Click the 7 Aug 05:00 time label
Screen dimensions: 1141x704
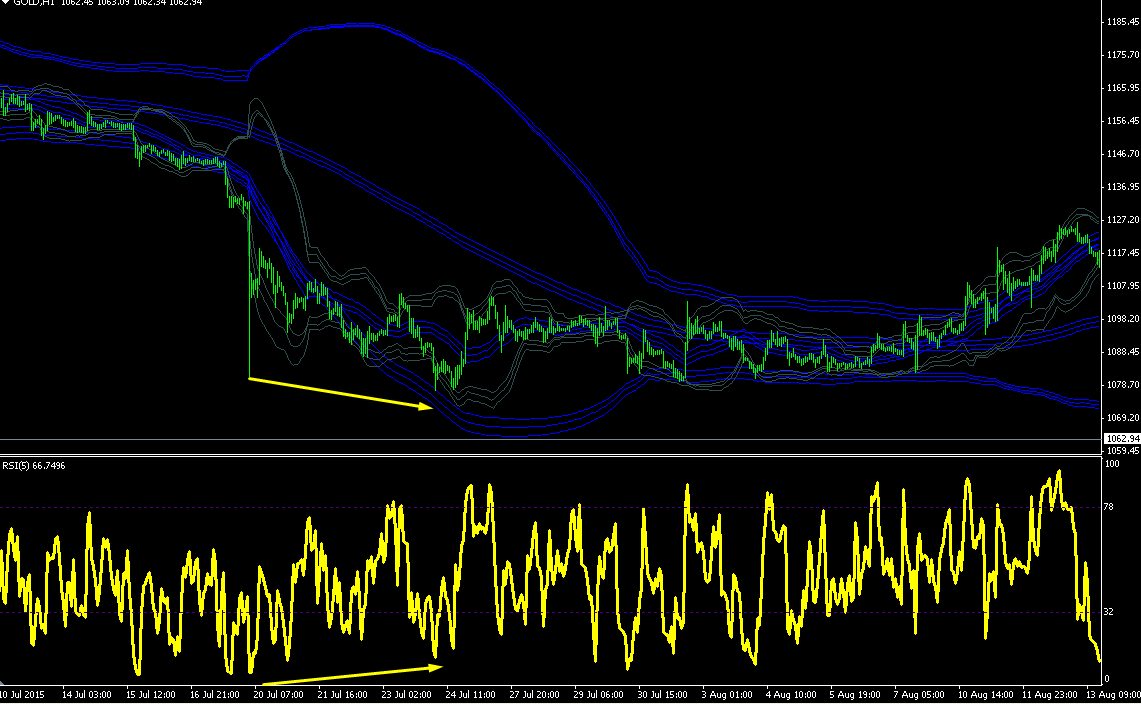pyautogui.click(x=919, y=695)
